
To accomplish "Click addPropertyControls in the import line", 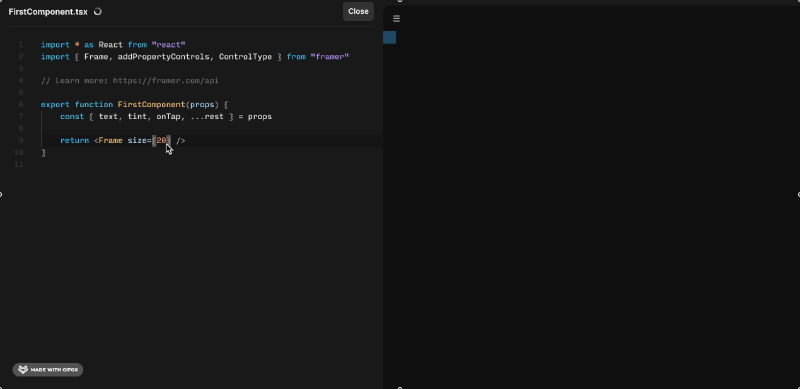I will tap(164, 57).
